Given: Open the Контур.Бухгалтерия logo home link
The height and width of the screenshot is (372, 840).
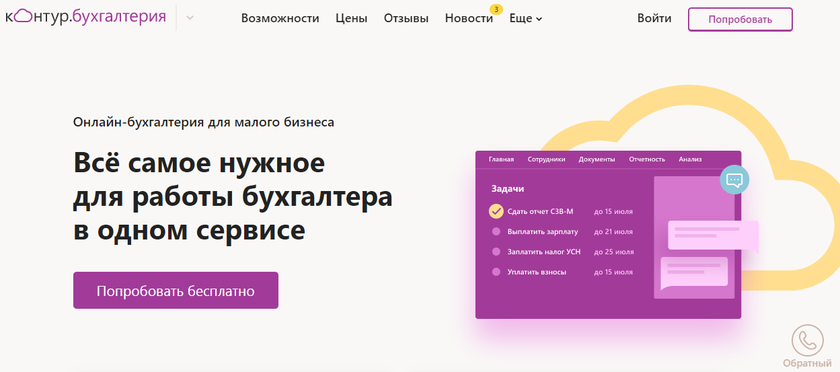Looking at the screenshot, I should [x=86, y=17].
